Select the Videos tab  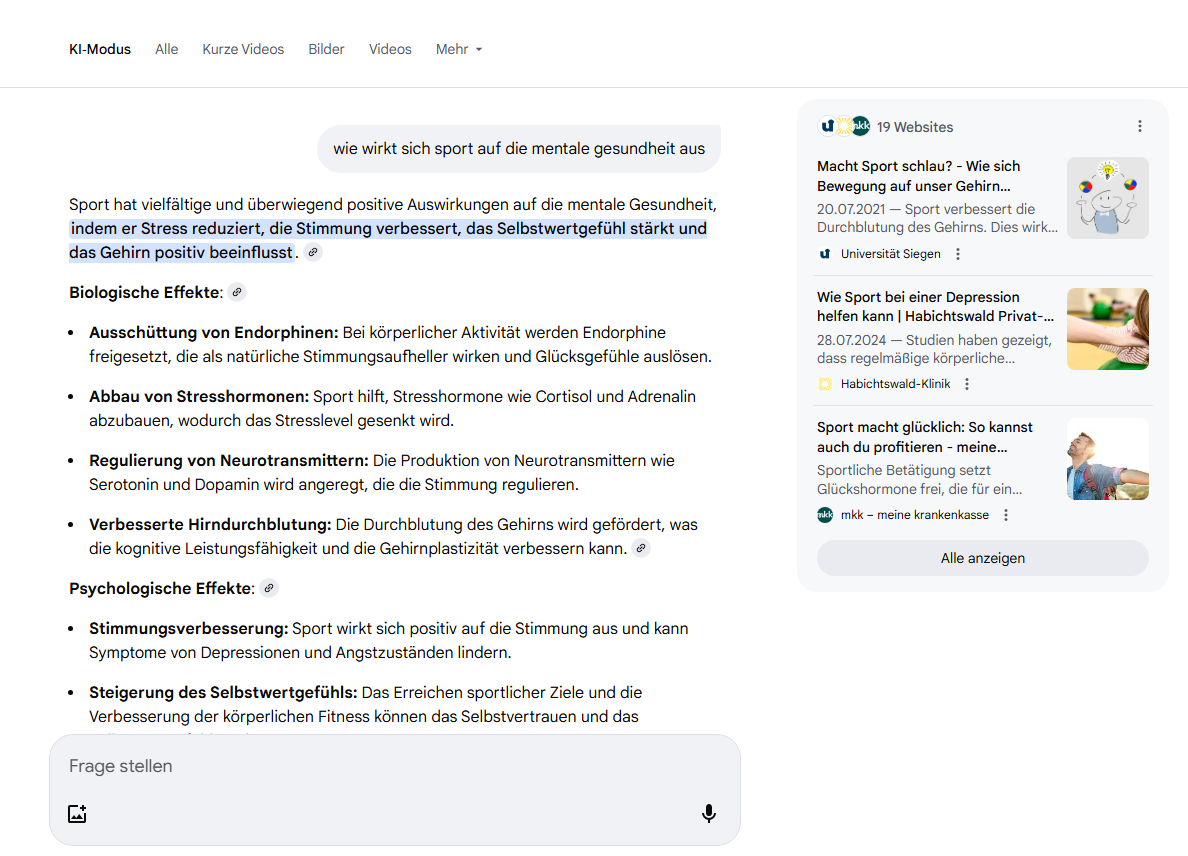390,49
